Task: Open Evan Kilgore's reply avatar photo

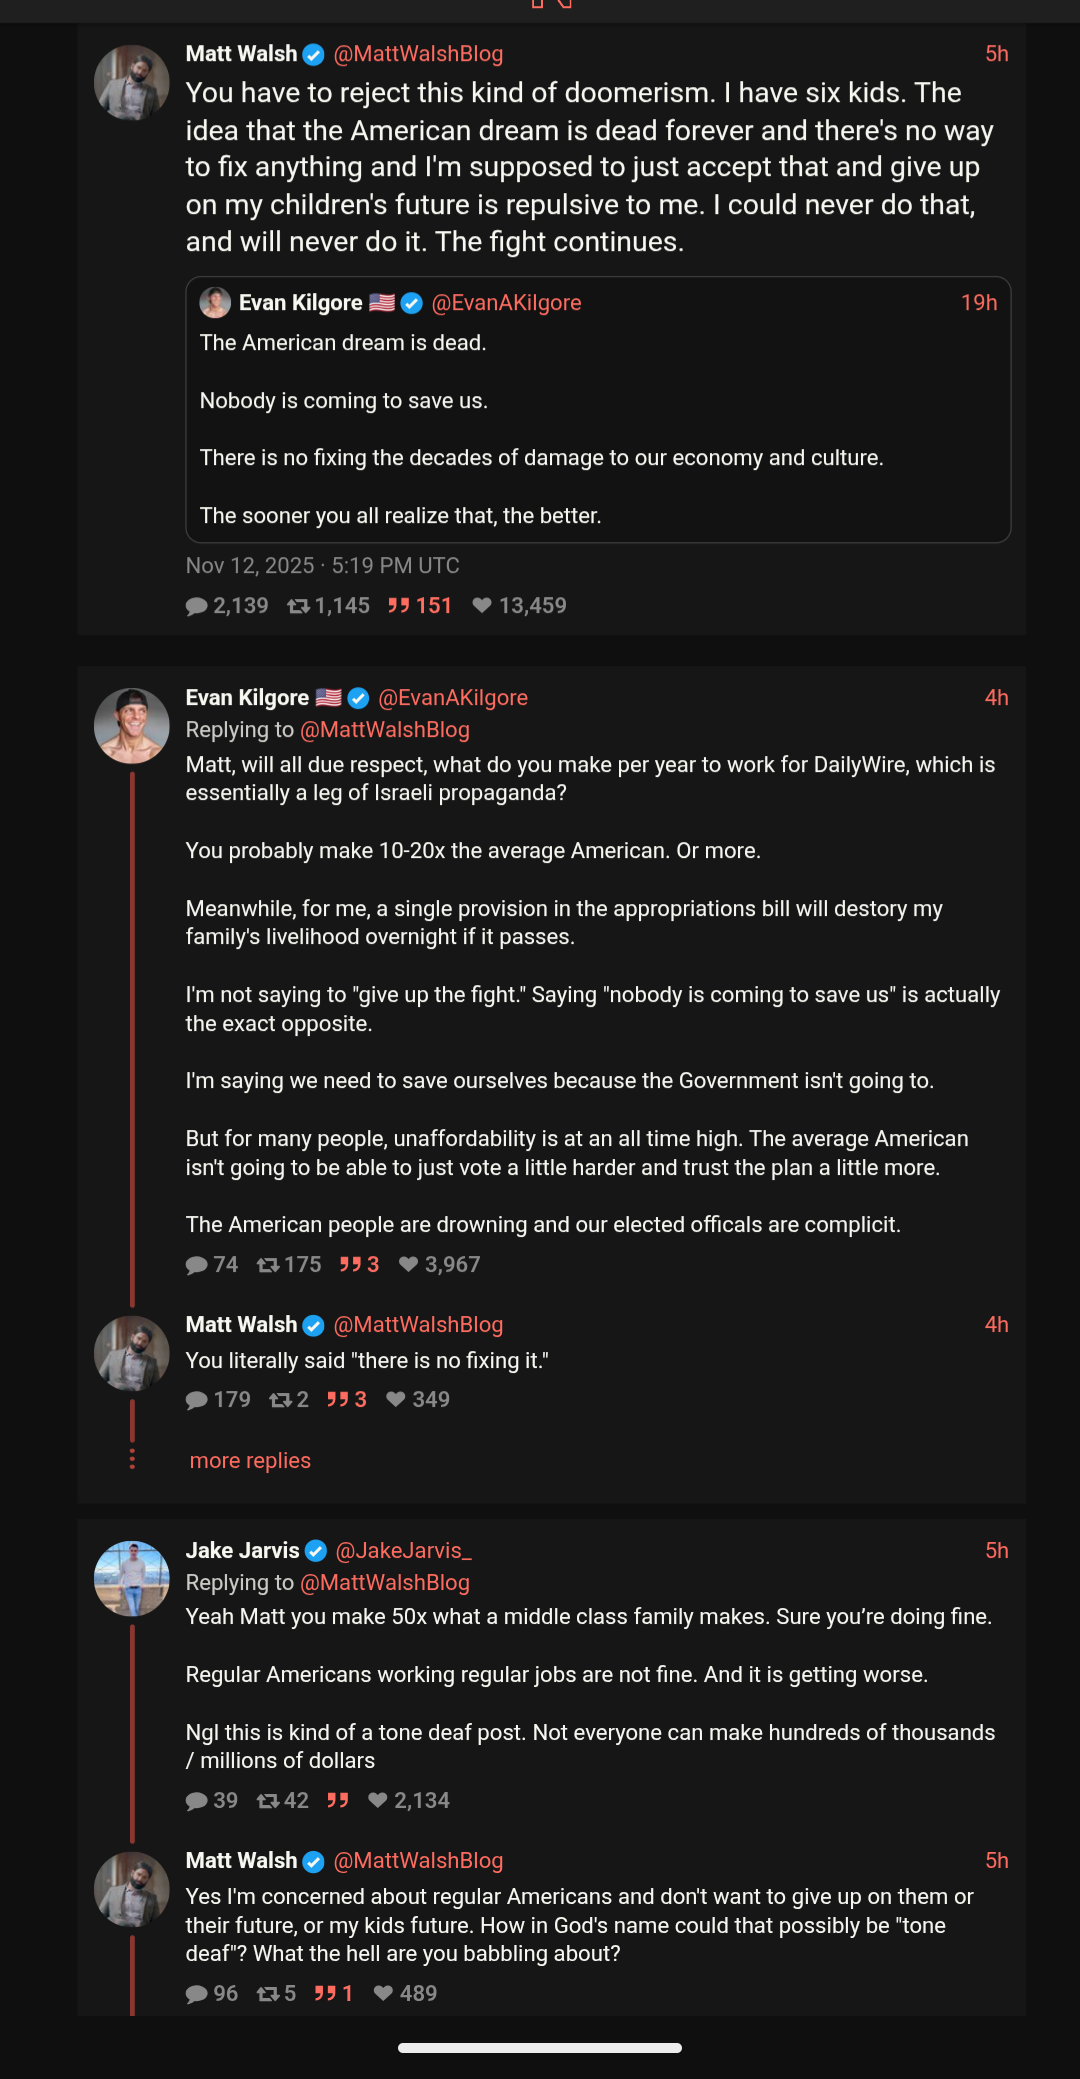Action: click(x=132, y=726)
